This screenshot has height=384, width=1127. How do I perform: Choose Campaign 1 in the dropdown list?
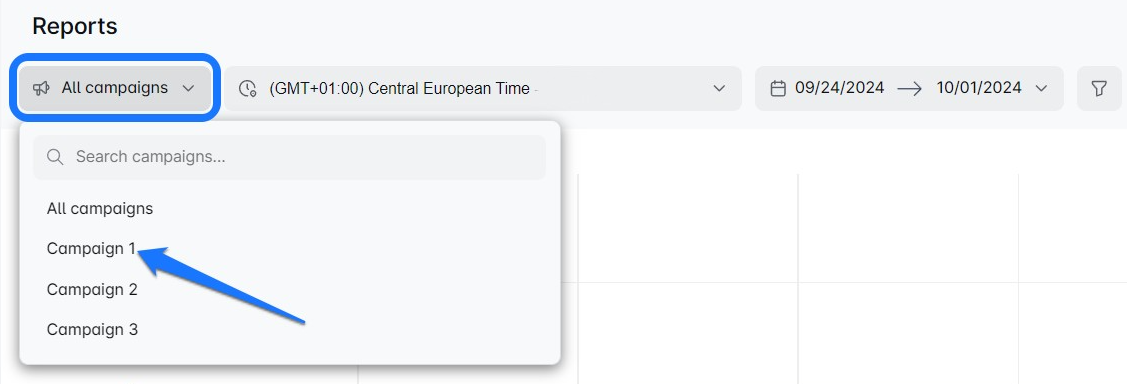coord(91,249)
